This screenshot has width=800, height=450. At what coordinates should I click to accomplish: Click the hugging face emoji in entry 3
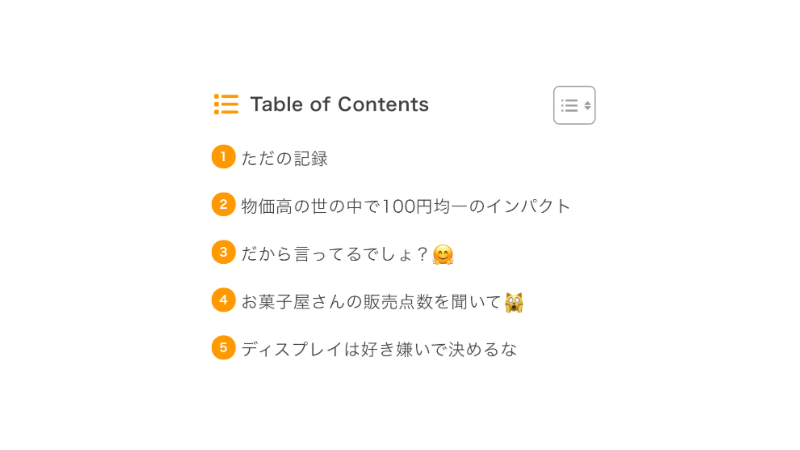click(x=443, y=255)
